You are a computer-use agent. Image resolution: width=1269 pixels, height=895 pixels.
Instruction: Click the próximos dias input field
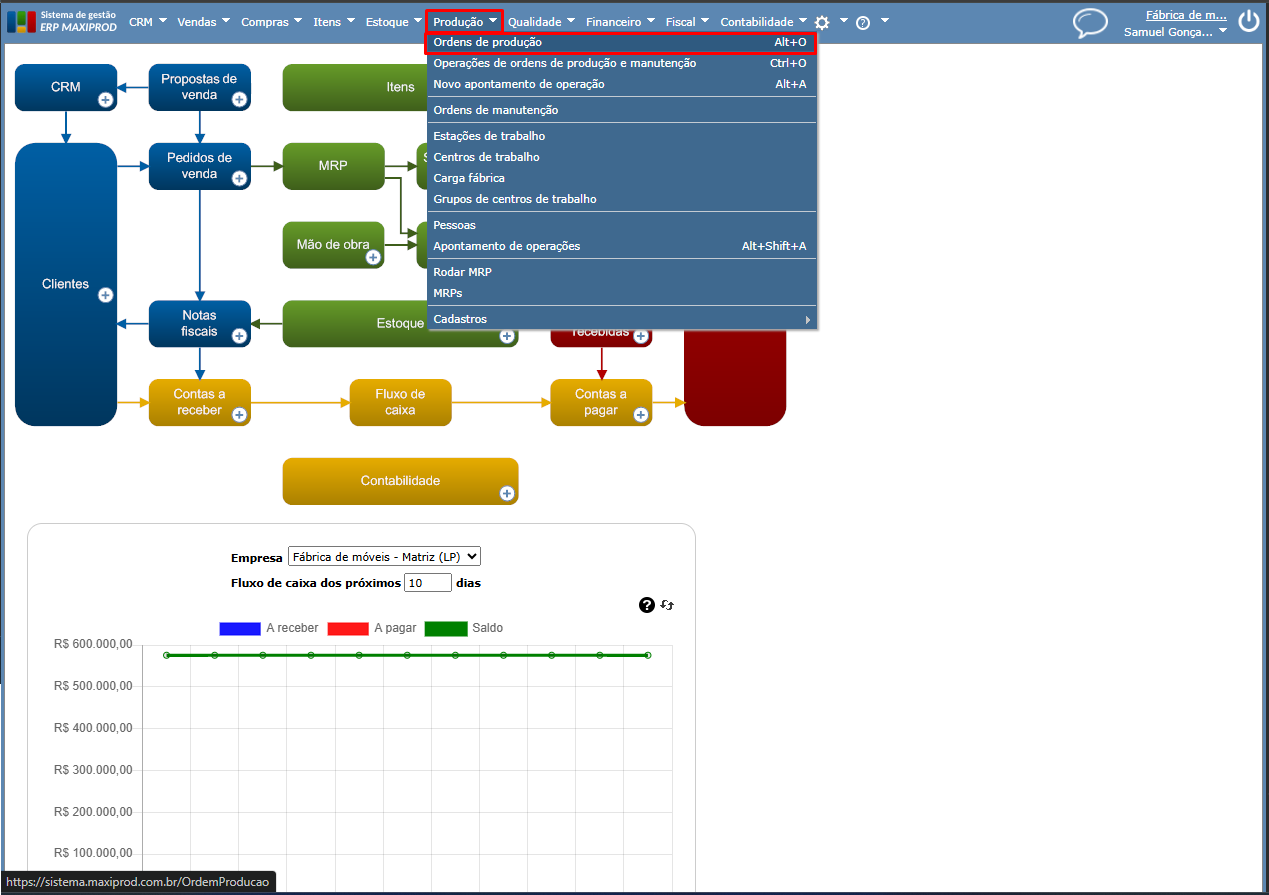click(428, 582)
